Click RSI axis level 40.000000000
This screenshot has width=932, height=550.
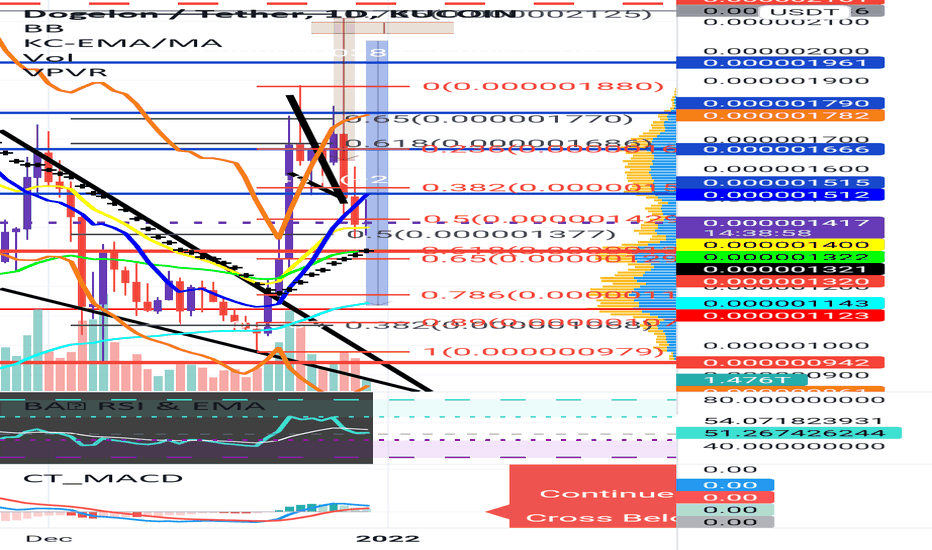coord(793,447)
